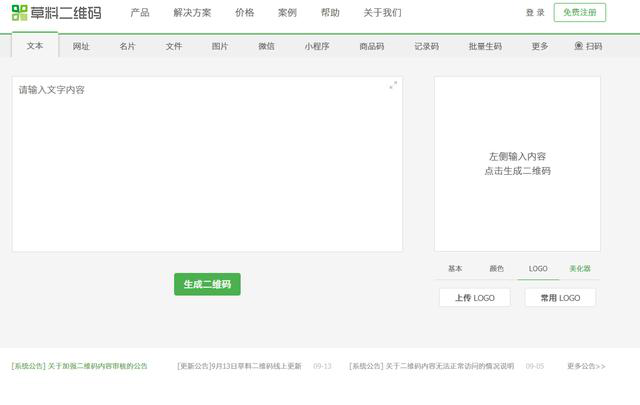Open the 解决方案 menu
This screenshot has height=405, width=640.
coord(192,13)
